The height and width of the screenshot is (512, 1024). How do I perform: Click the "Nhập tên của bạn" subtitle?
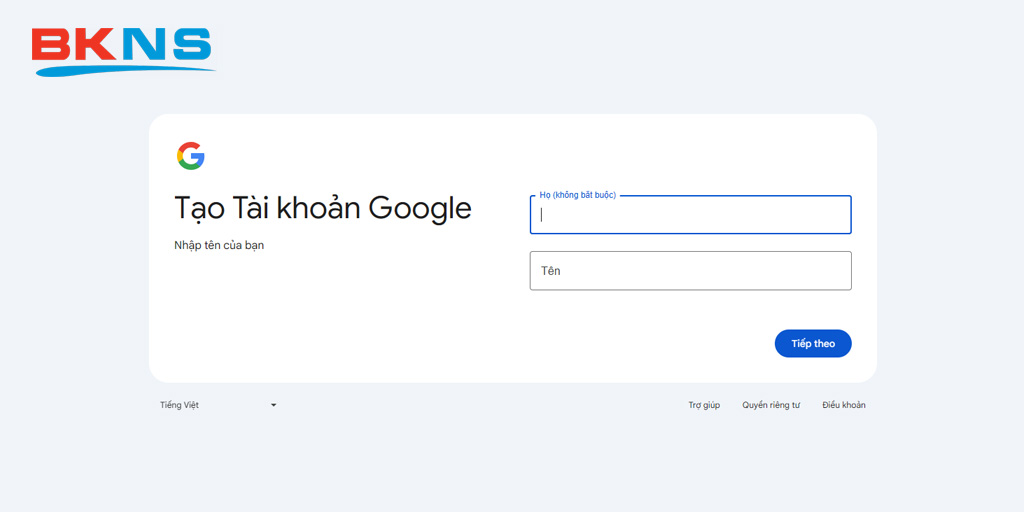[219, 245]
